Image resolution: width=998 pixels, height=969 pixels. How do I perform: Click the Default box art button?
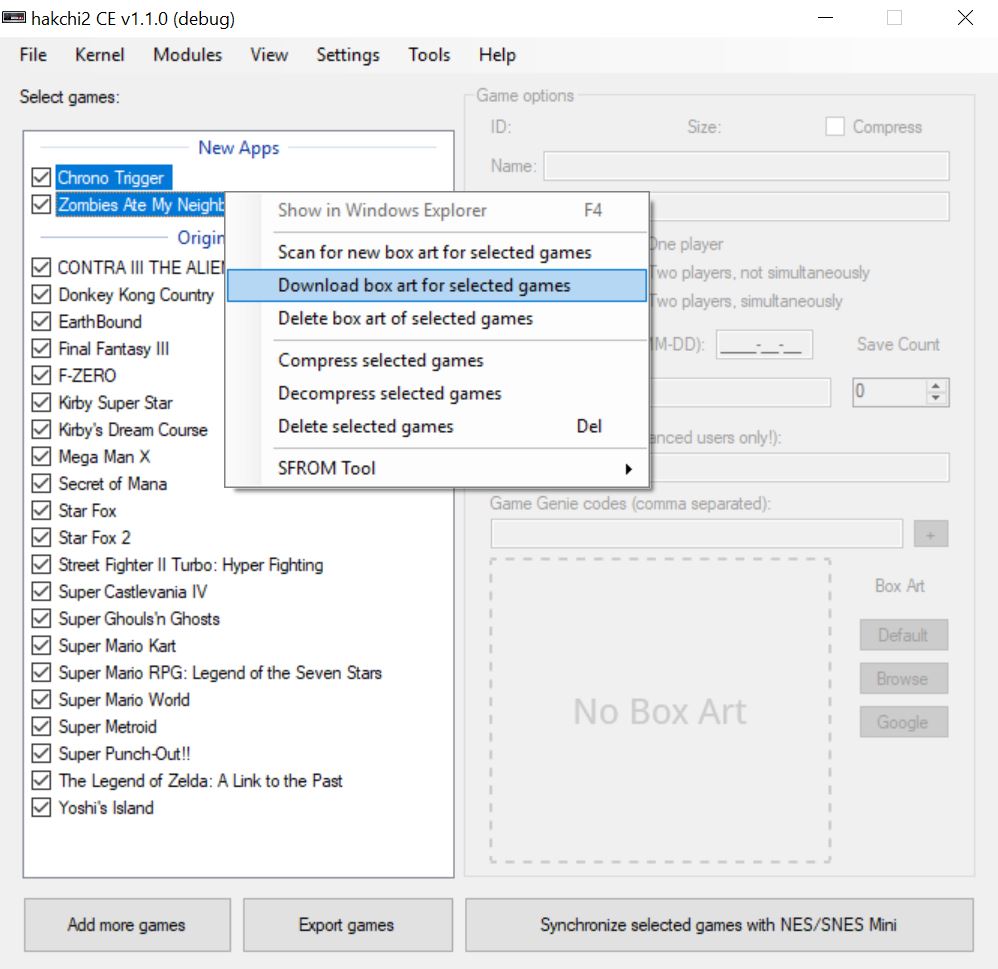coord(903,635)
